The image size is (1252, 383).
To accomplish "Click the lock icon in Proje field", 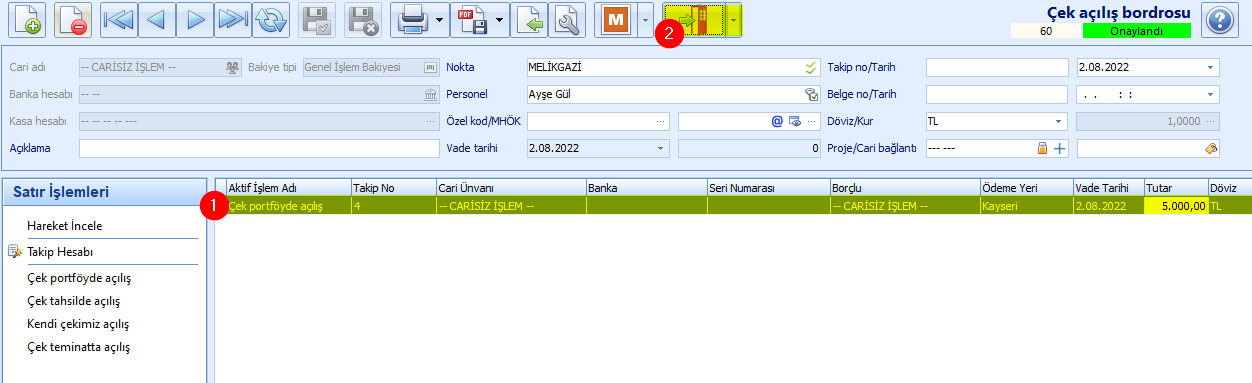I will [x=1042, y=148].
